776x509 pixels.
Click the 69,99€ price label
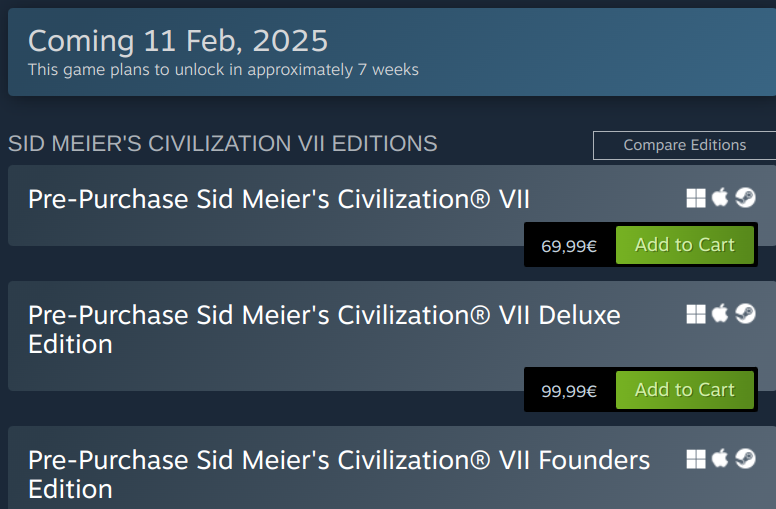coord(569,246)
